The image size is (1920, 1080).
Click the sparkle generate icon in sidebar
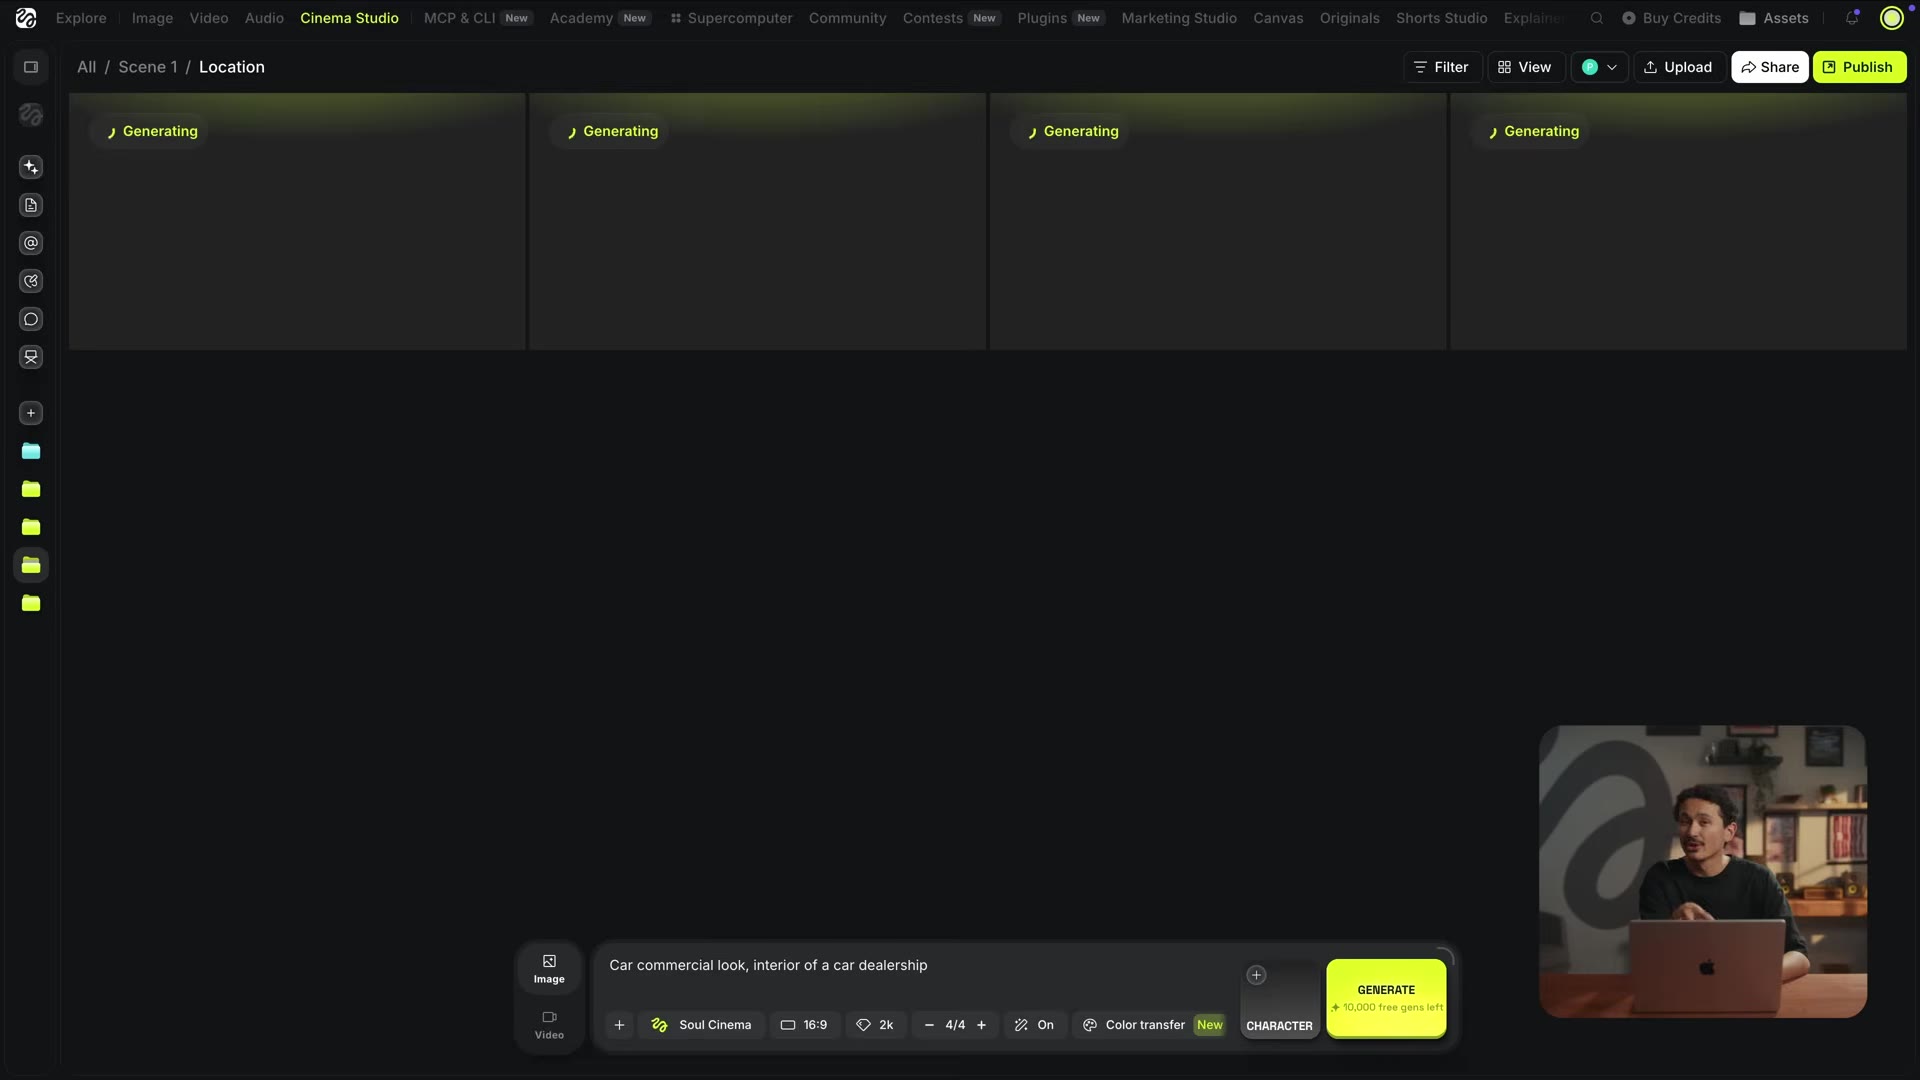(31, 167)
